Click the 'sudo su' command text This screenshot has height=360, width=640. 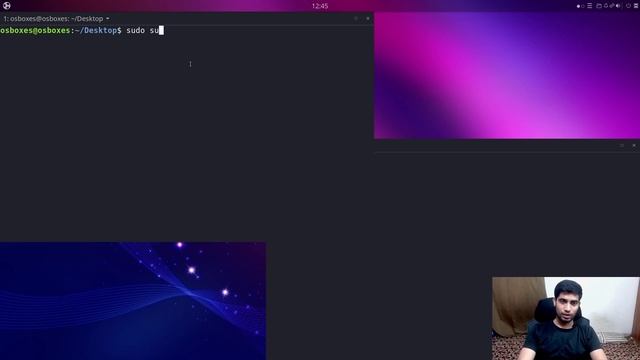pyautogui.click(x=142, y=31)
